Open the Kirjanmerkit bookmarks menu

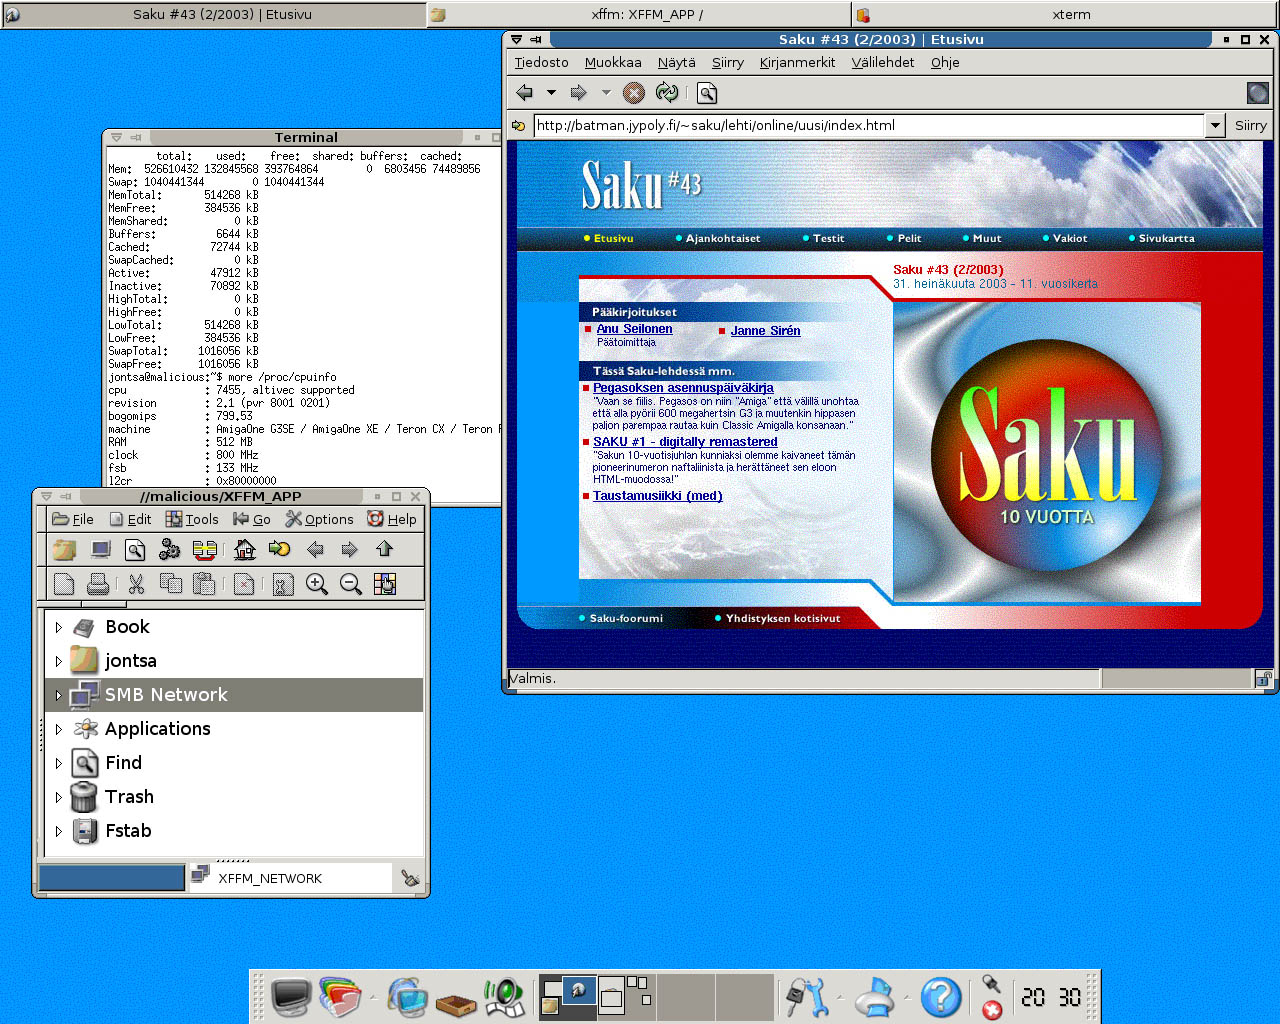tap(797, 62)
